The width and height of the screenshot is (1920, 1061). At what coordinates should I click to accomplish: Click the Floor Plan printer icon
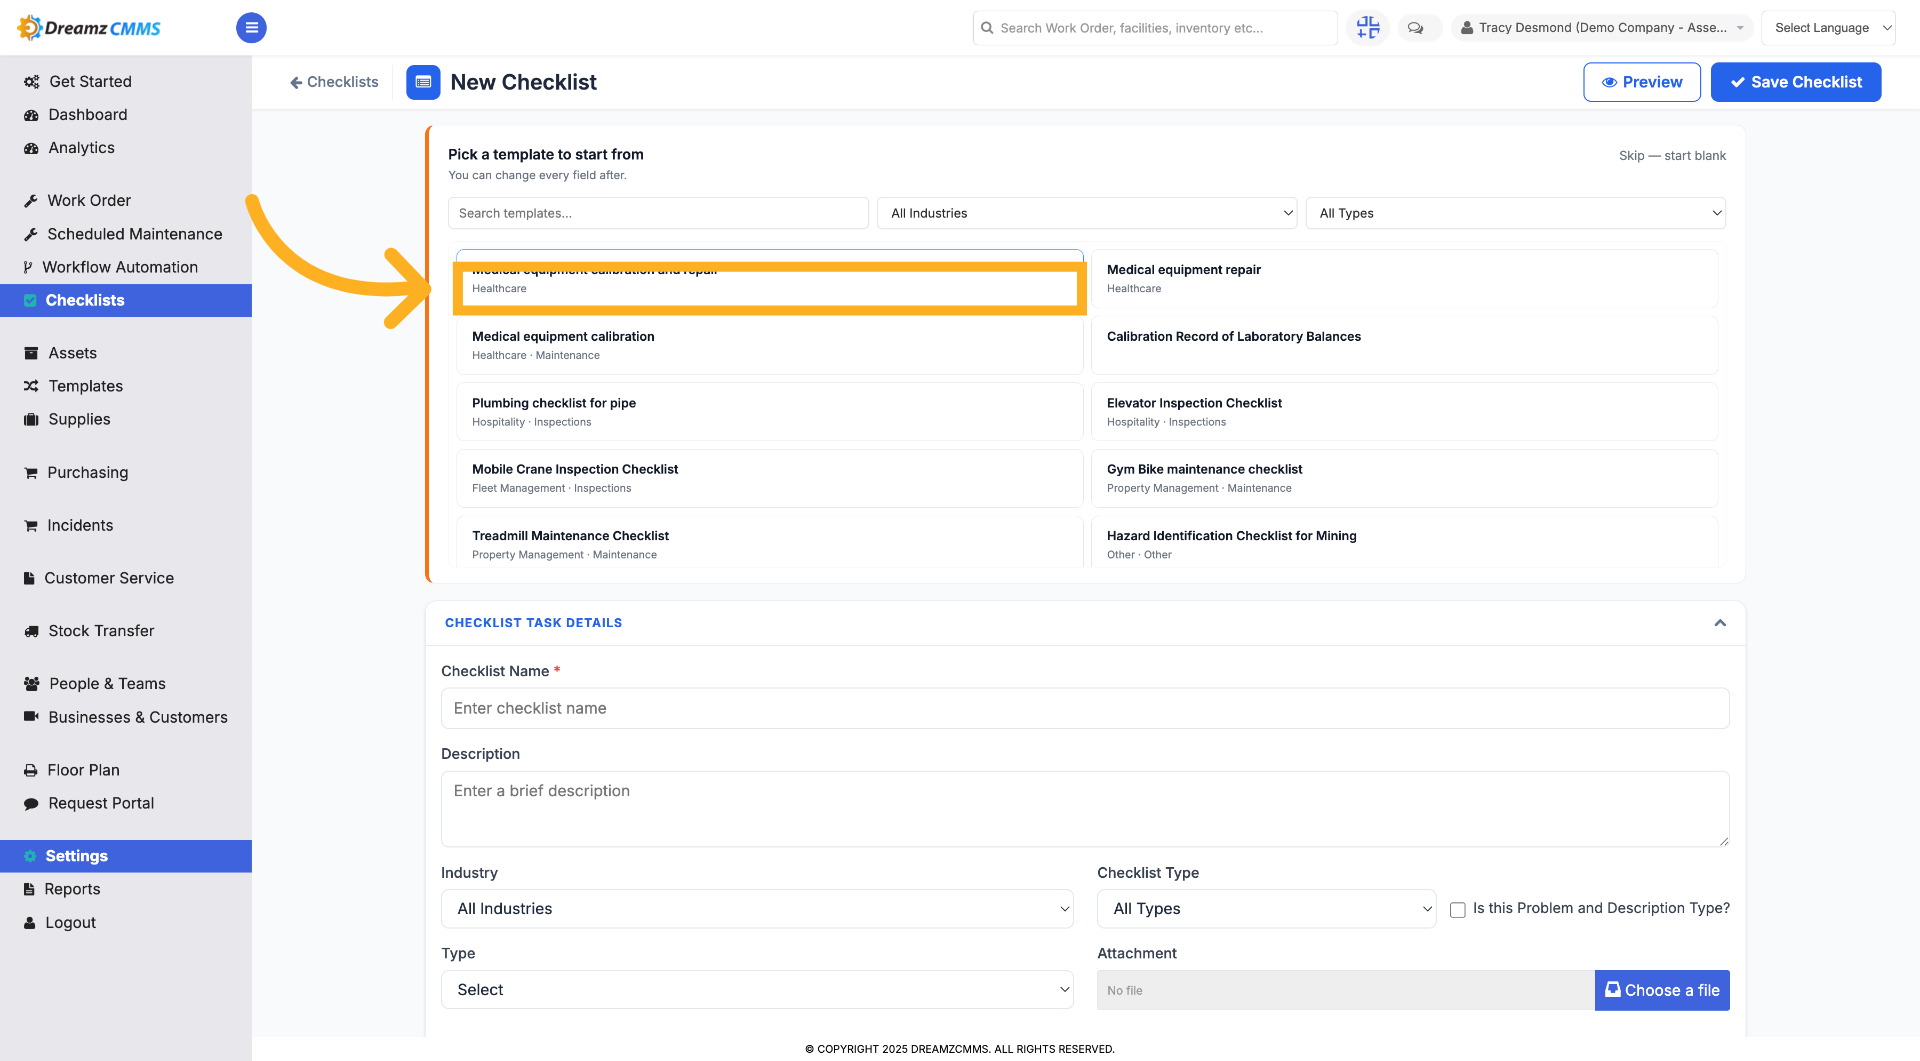(31, 770)
